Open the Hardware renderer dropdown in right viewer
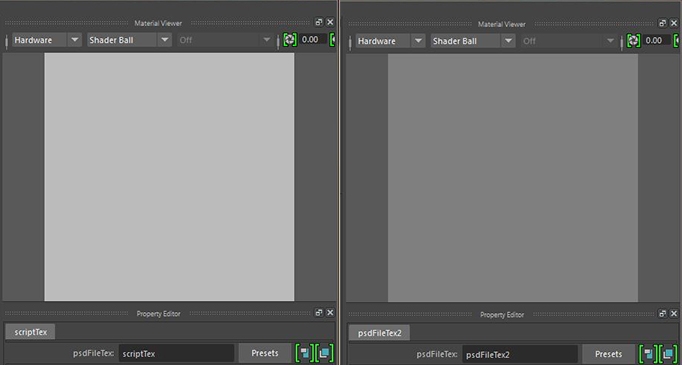 418,41
